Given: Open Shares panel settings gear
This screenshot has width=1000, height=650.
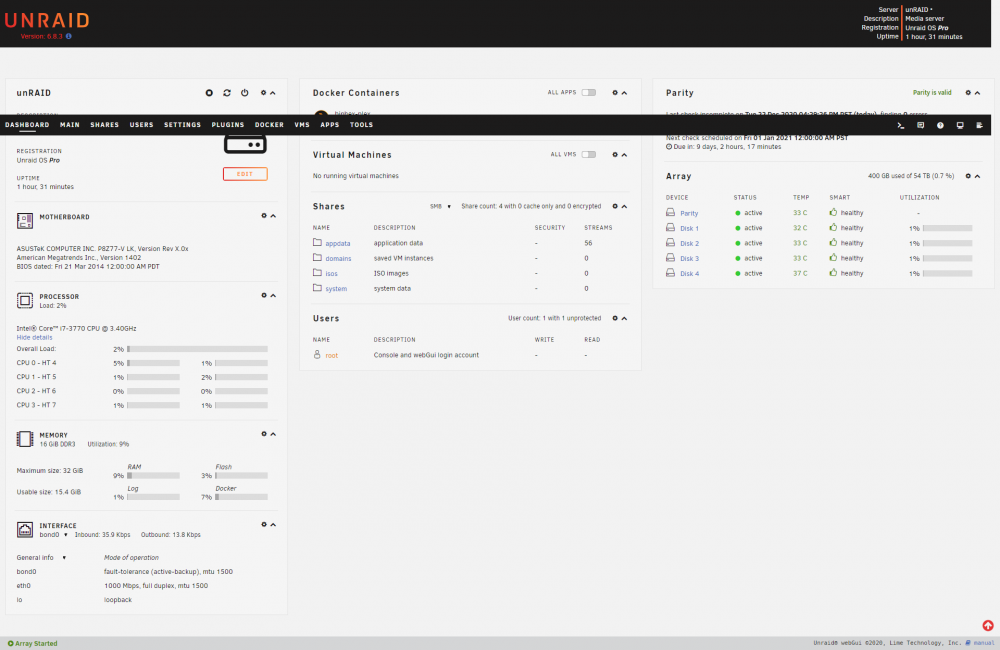Looking at the screenshot, I should (x=615, y=207).
